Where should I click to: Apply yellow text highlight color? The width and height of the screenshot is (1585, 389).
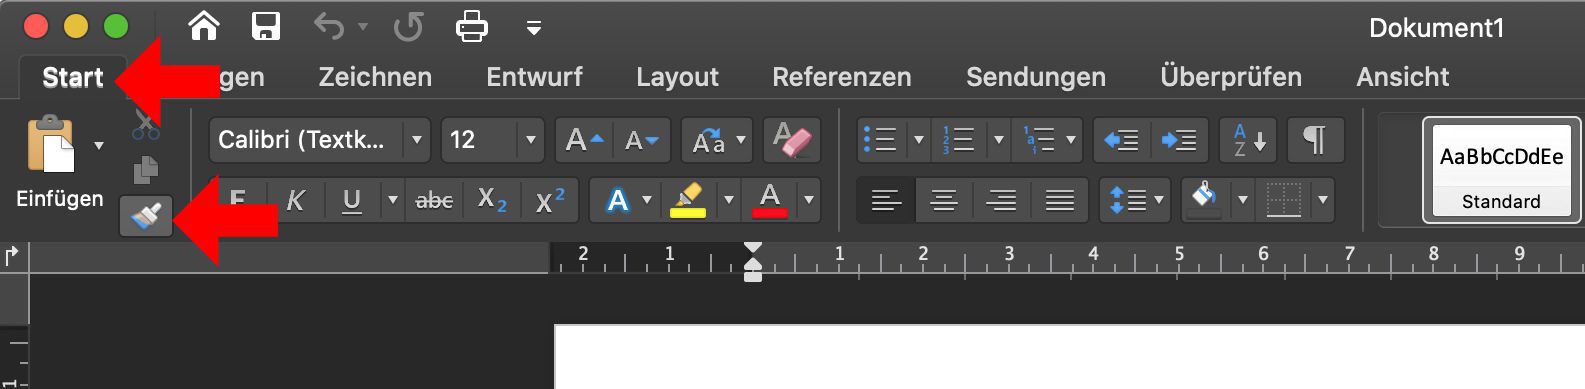pyautogui.click(x=687, y=200)
